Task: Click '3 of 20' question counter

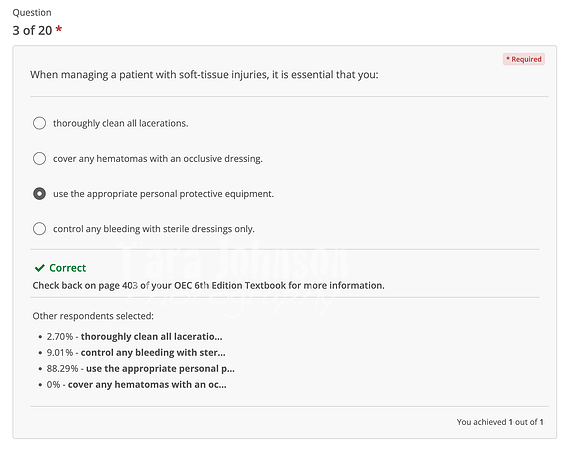Action: point(32,30)
